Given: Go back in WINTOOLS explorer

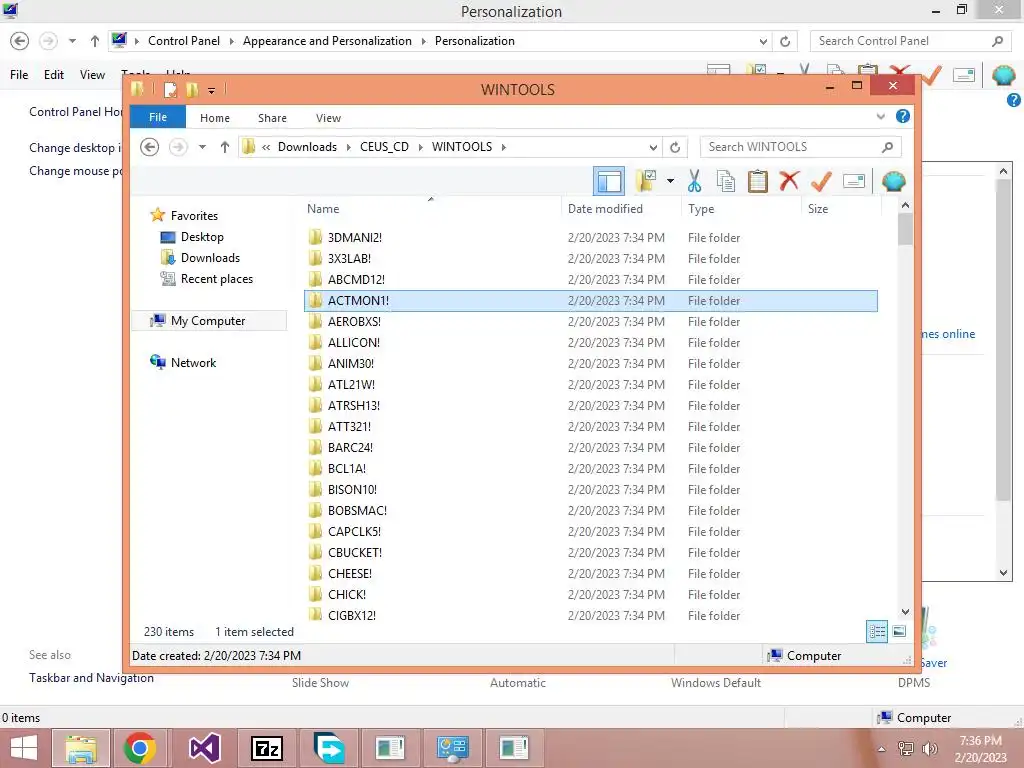Looking at the screenshot, I should point(150,147).
